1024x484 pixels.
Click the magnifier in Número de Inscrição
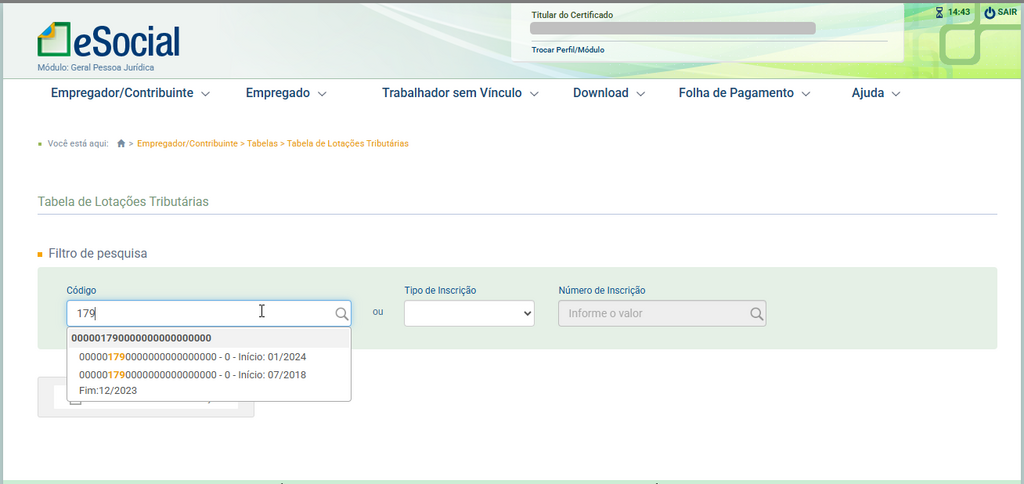[x=756, y=314]
